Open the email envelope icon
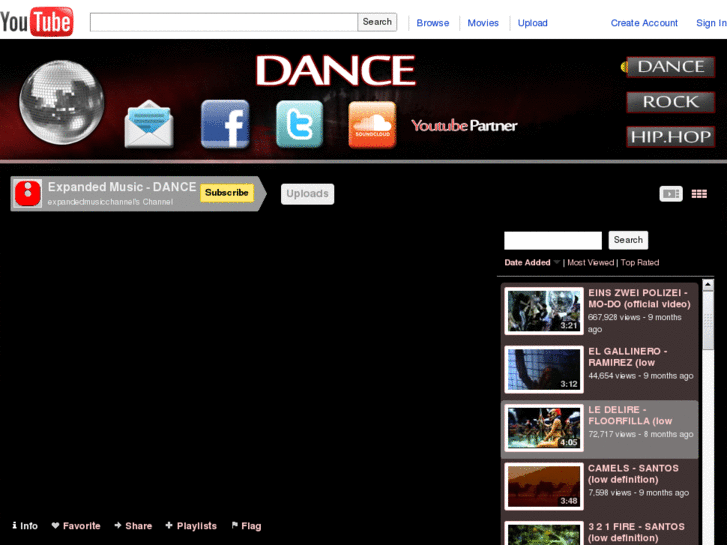Screen dimensions: 727x545 (149, 124)
